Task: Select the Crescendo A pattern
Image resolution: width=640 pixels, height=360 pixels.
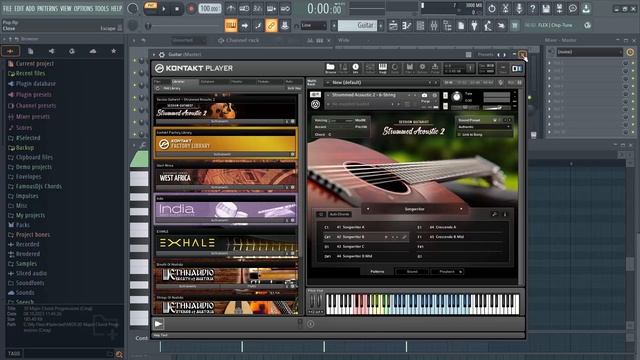Action: [x=459, y=227]
